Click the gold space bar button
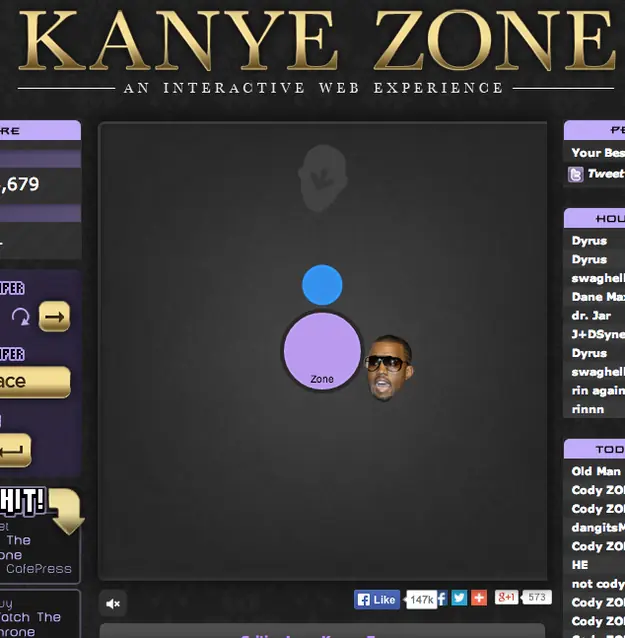Viewport: 625px width, 638px height. coord(35,382)
